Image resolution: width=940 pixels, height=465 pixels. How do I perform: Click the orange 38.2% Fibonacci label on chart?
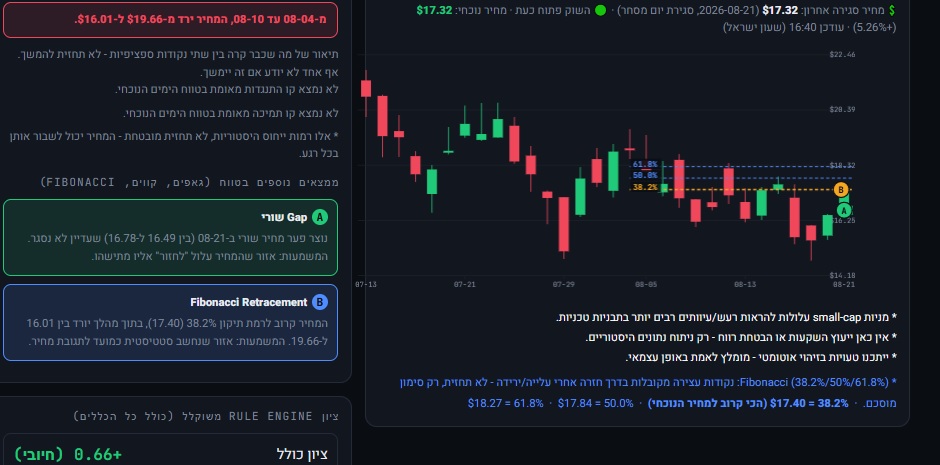(x=645, y=188)
